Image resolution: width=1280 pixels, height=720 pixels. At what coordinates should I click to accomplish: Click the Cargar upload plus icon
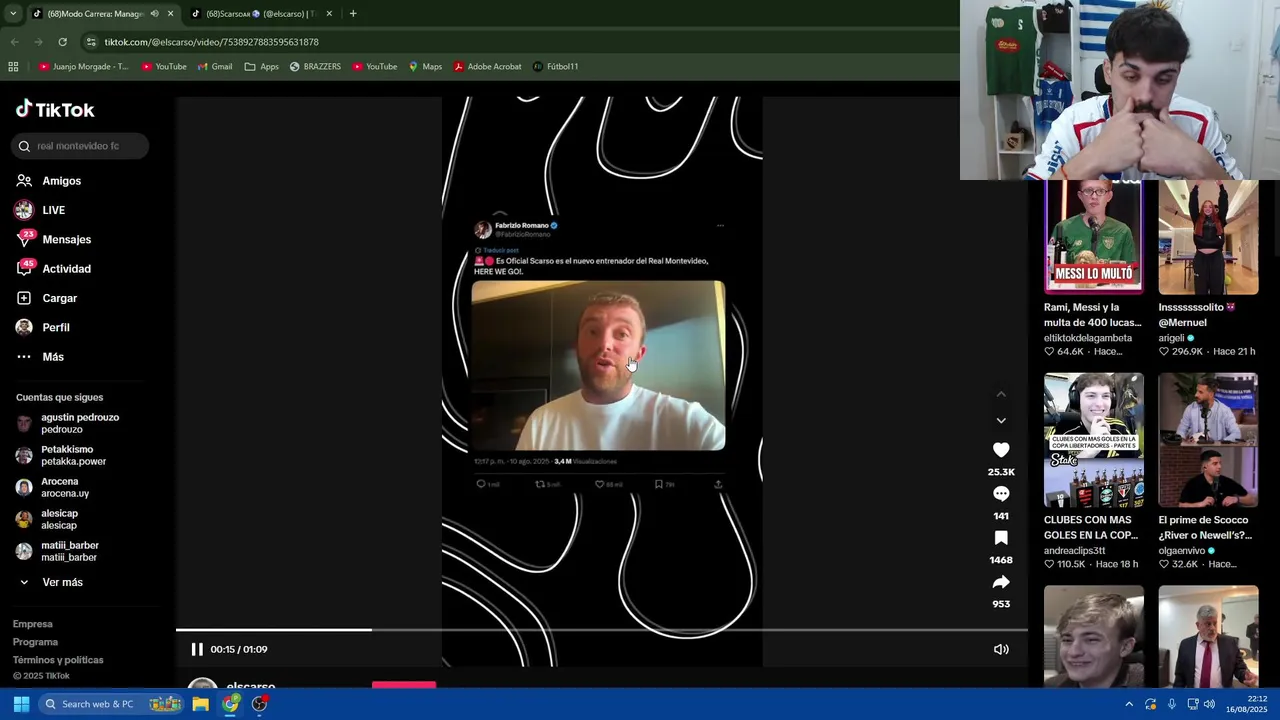[24, 298]
